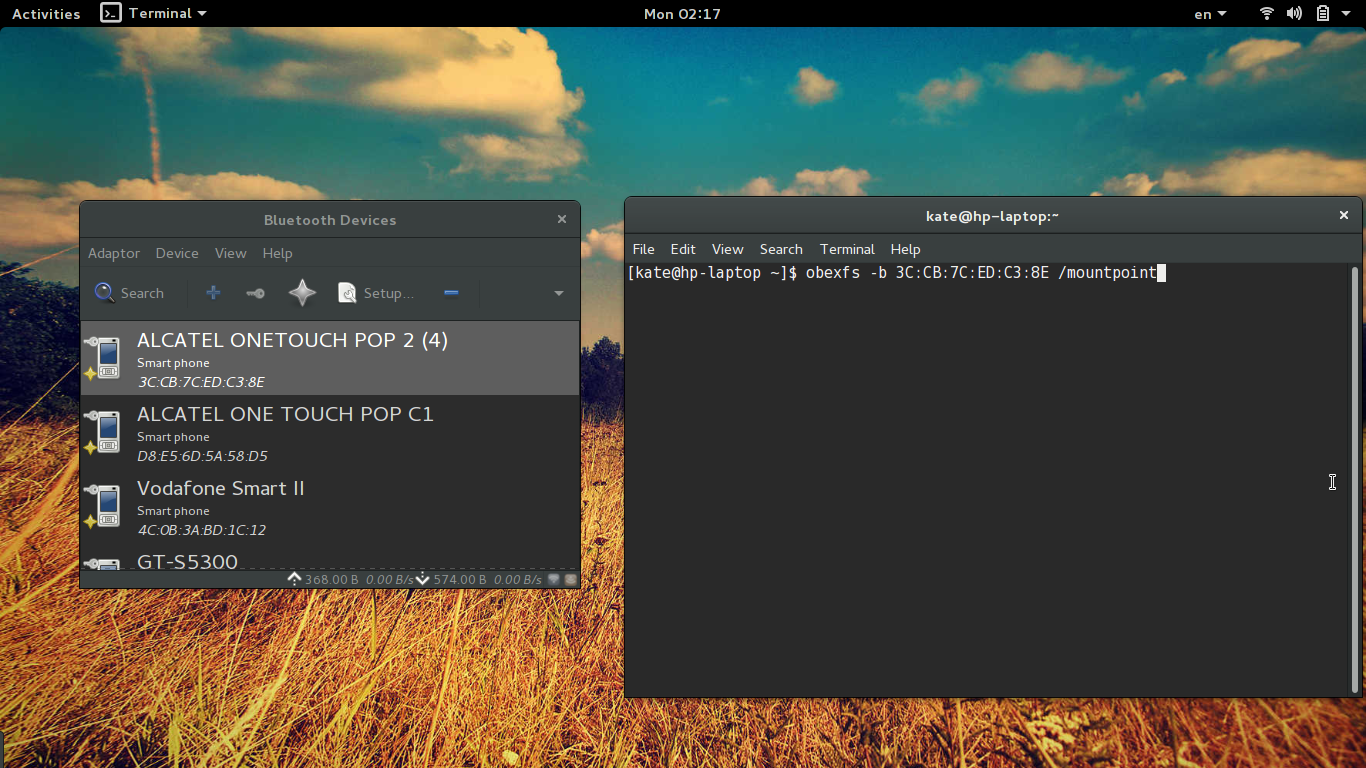Open the terminal's Edit menu
The image size is (1366, 768).
click(x=683, y=249)
